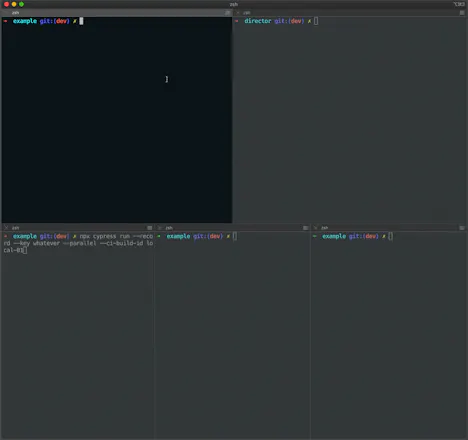Viewport: 468px width, 440px height.
Task: Close the bottom-right pane with its X icon
Action: click(x=315, y=228)
